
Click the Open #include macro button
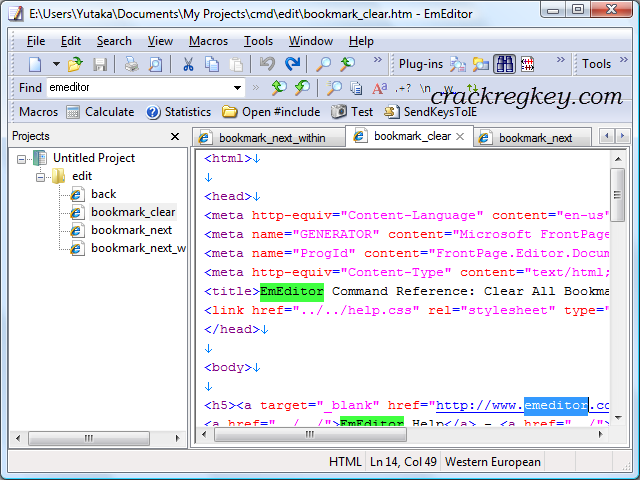point(271,112)
